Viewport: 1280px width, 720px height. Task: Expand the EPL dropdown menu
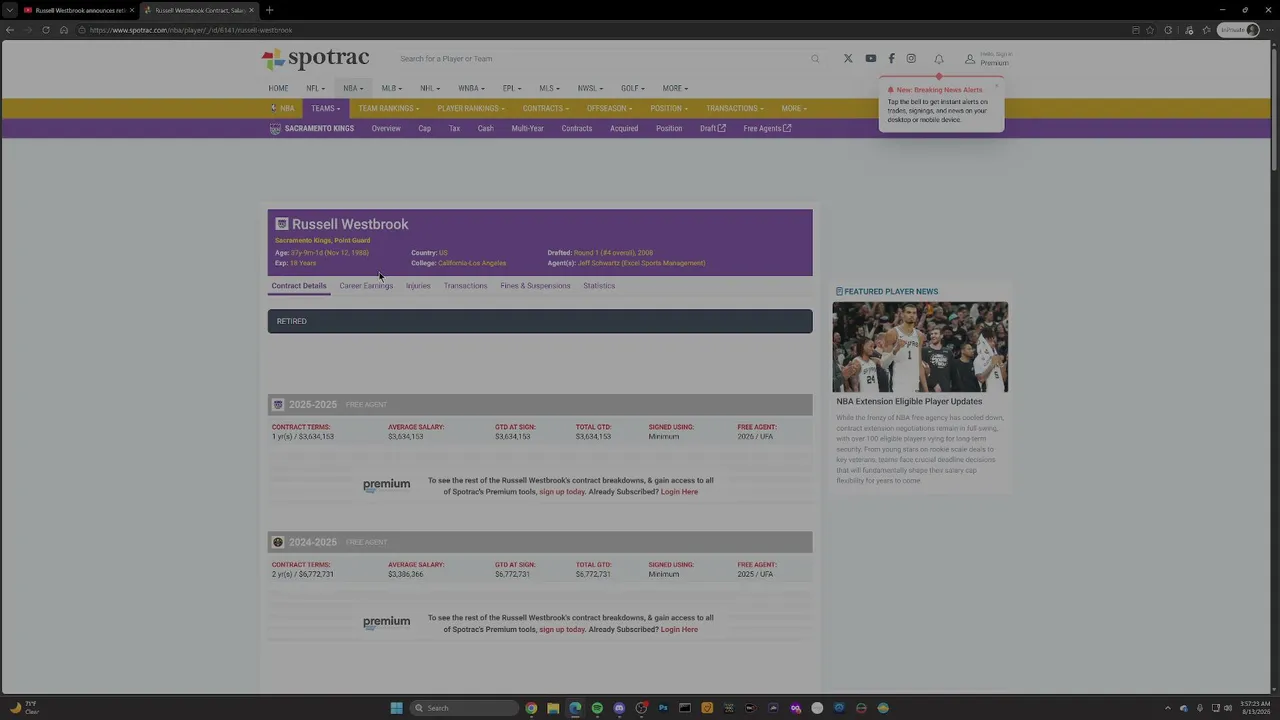point(511,88)
